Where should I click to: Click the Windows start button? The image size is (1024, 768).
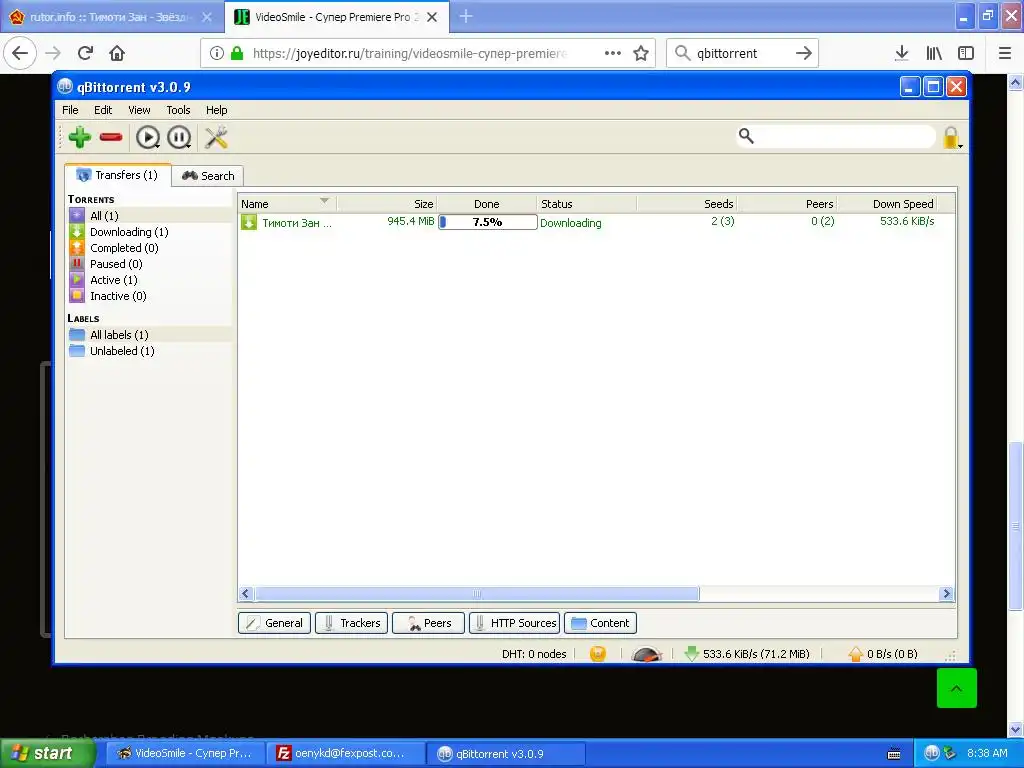click(x=46, y=754)
